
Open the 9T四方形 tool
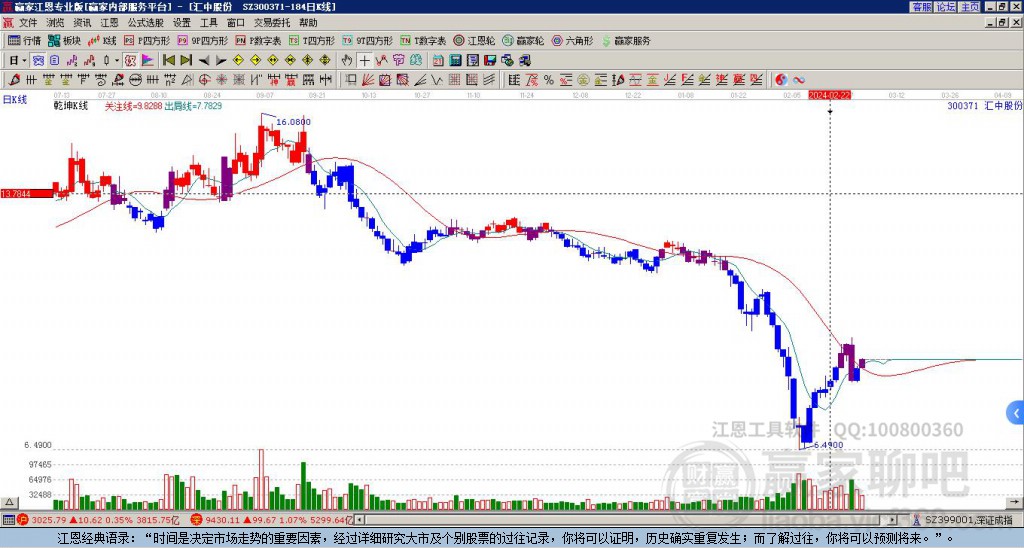pyautogui.click(x=368, y=40)
